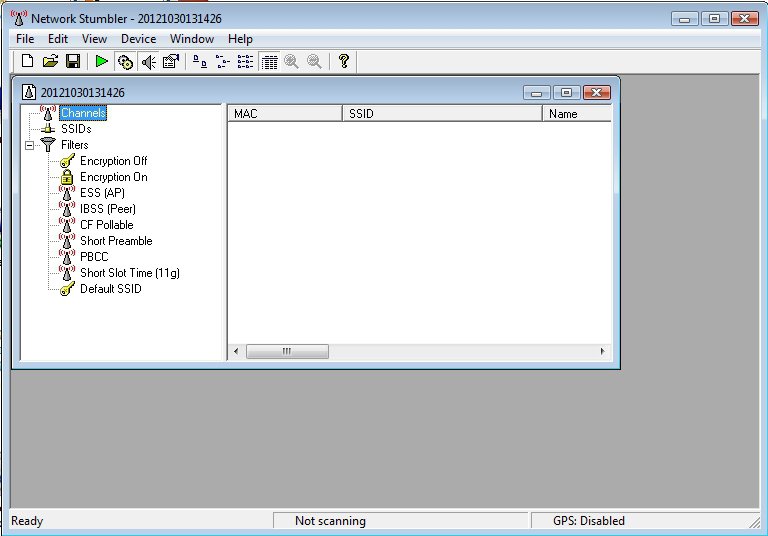The width and height of the screenshot is (768, 536).
Task: Select the Encryption Off filter
Action: coord(114,161)
